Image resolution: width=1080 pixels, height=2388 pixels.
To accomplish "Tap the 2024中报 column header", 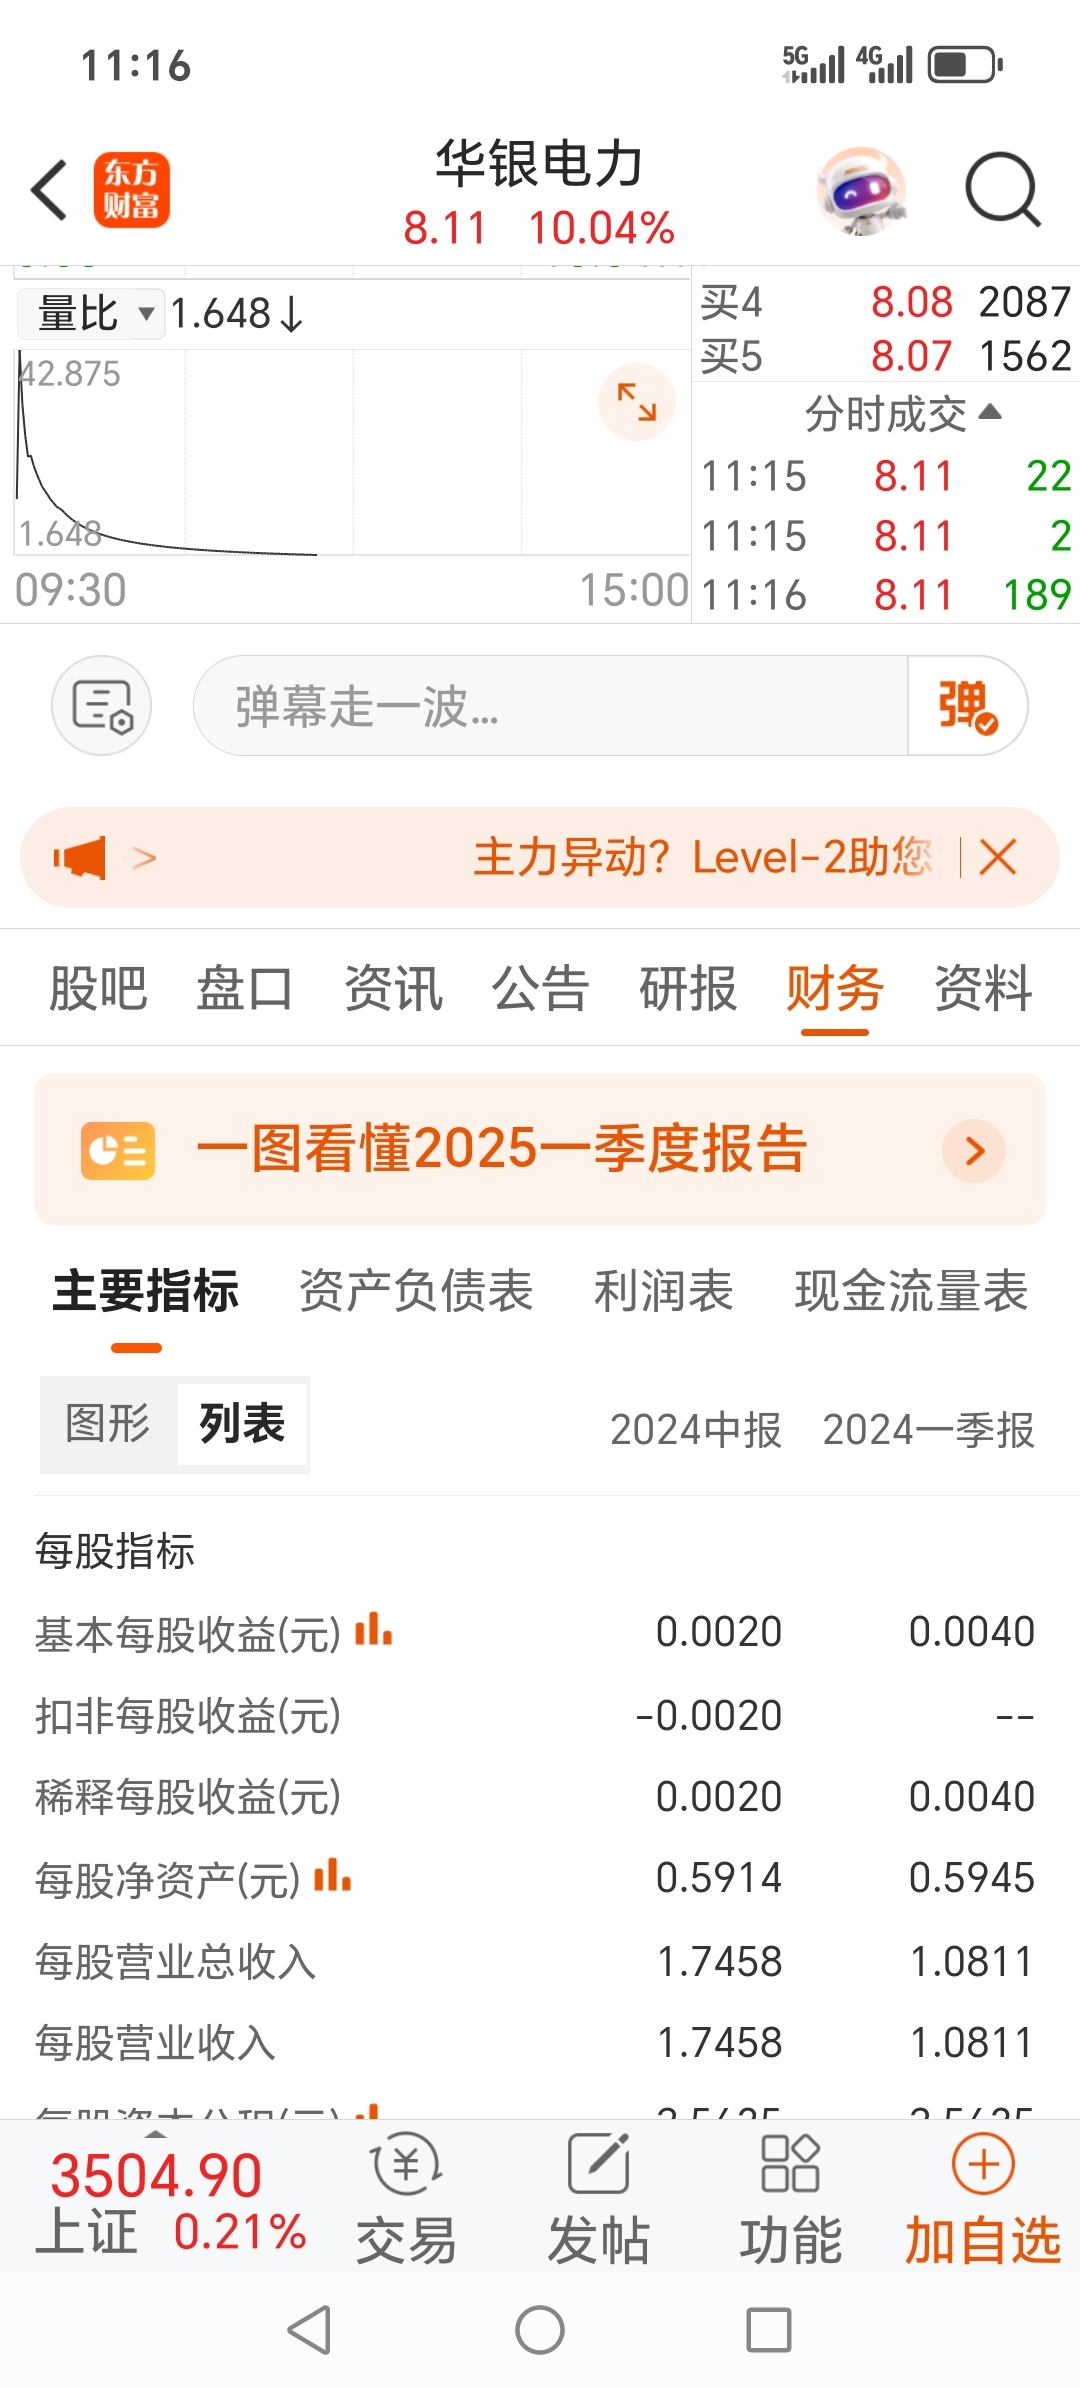I will click(x=696, y=1430).
